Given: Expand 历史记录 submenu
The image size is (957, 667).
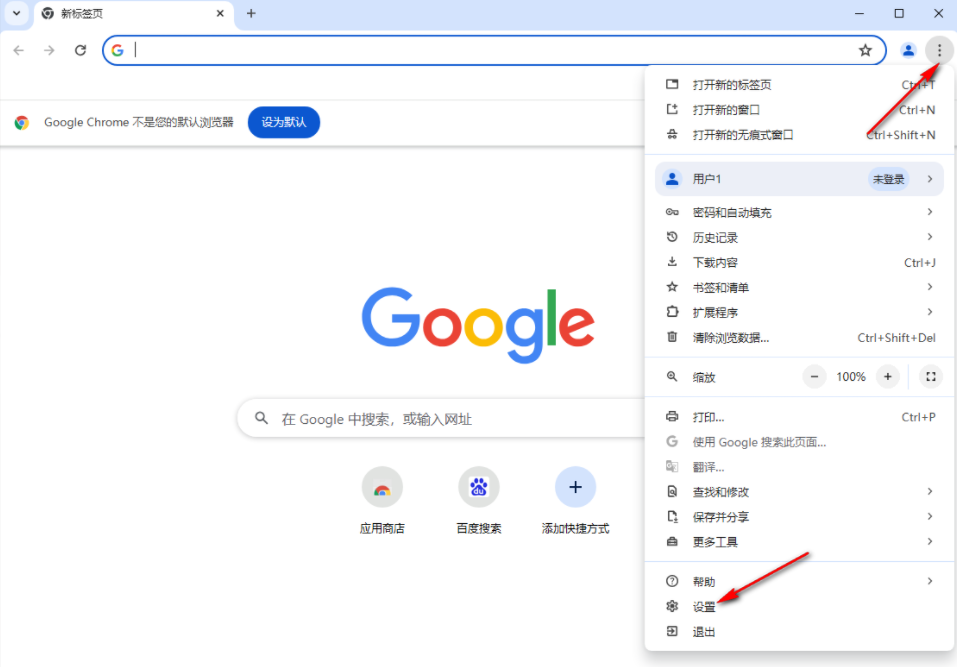Looking at the screenshot, I should (x=800, y=237).
